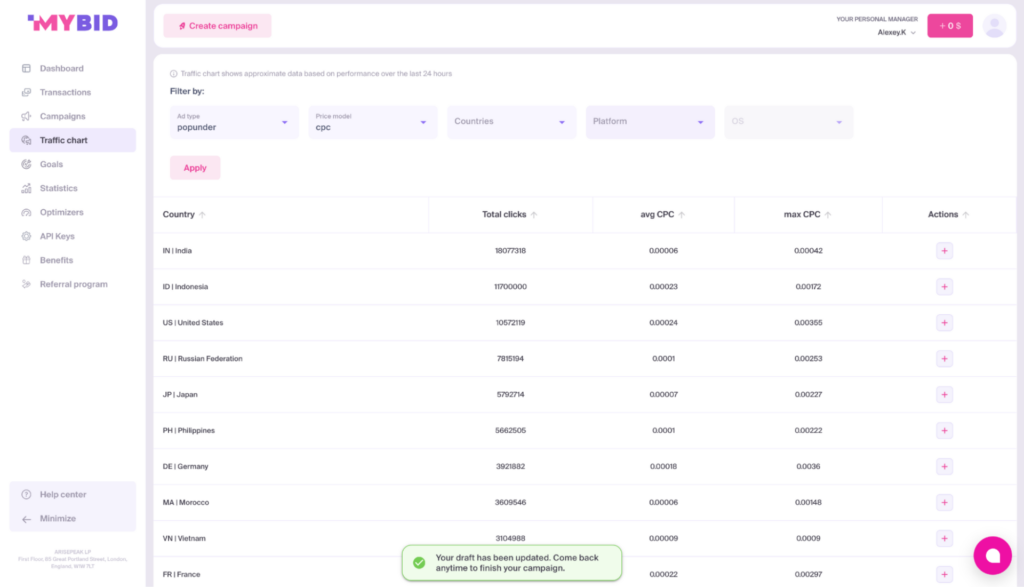Image resolution: width=1024 pixels, height=587 pixels.
Task: Go to Dashboard in sidebar
Action: click(72, 69)
